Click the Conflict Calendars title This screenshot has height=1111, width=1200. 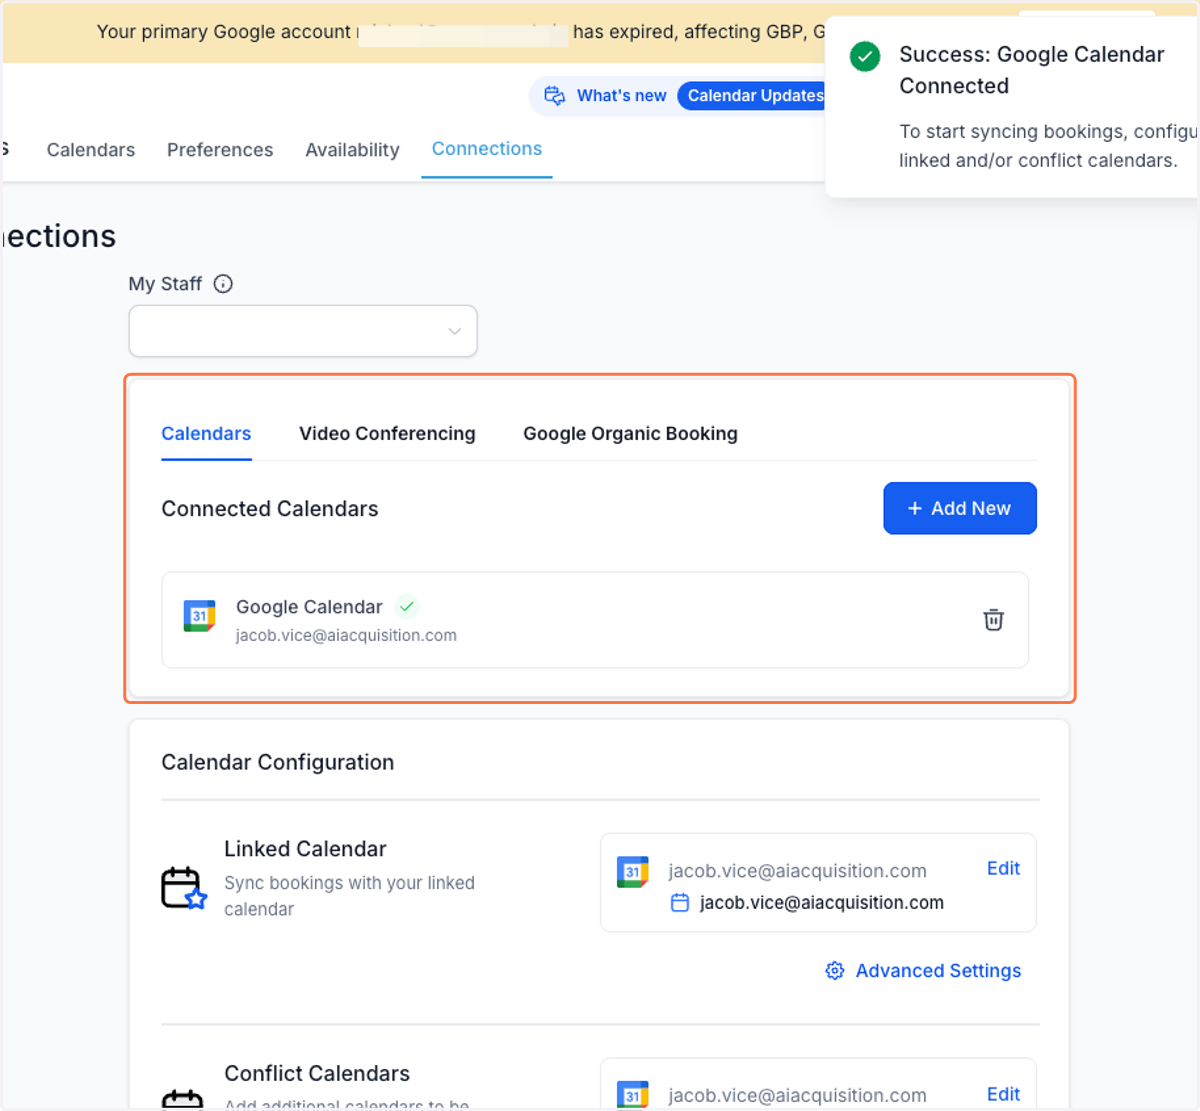pos(317,1073)
